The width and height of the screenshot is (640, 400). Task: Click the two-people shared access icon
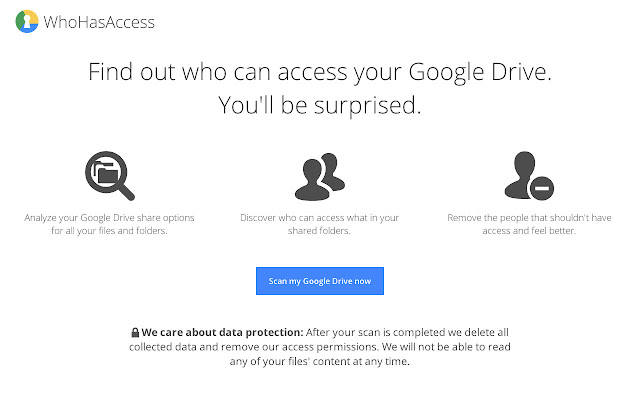319,177
